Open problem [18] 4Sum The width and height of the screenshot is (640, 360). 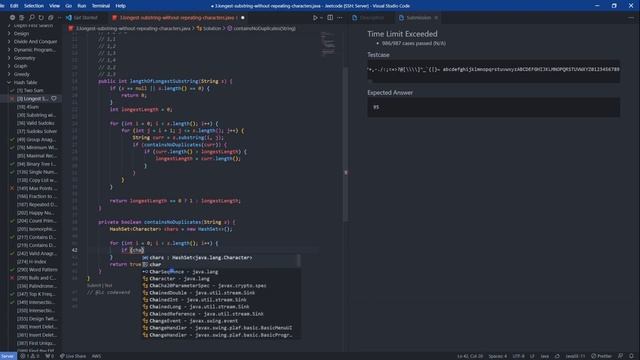[x=28, y=107]
